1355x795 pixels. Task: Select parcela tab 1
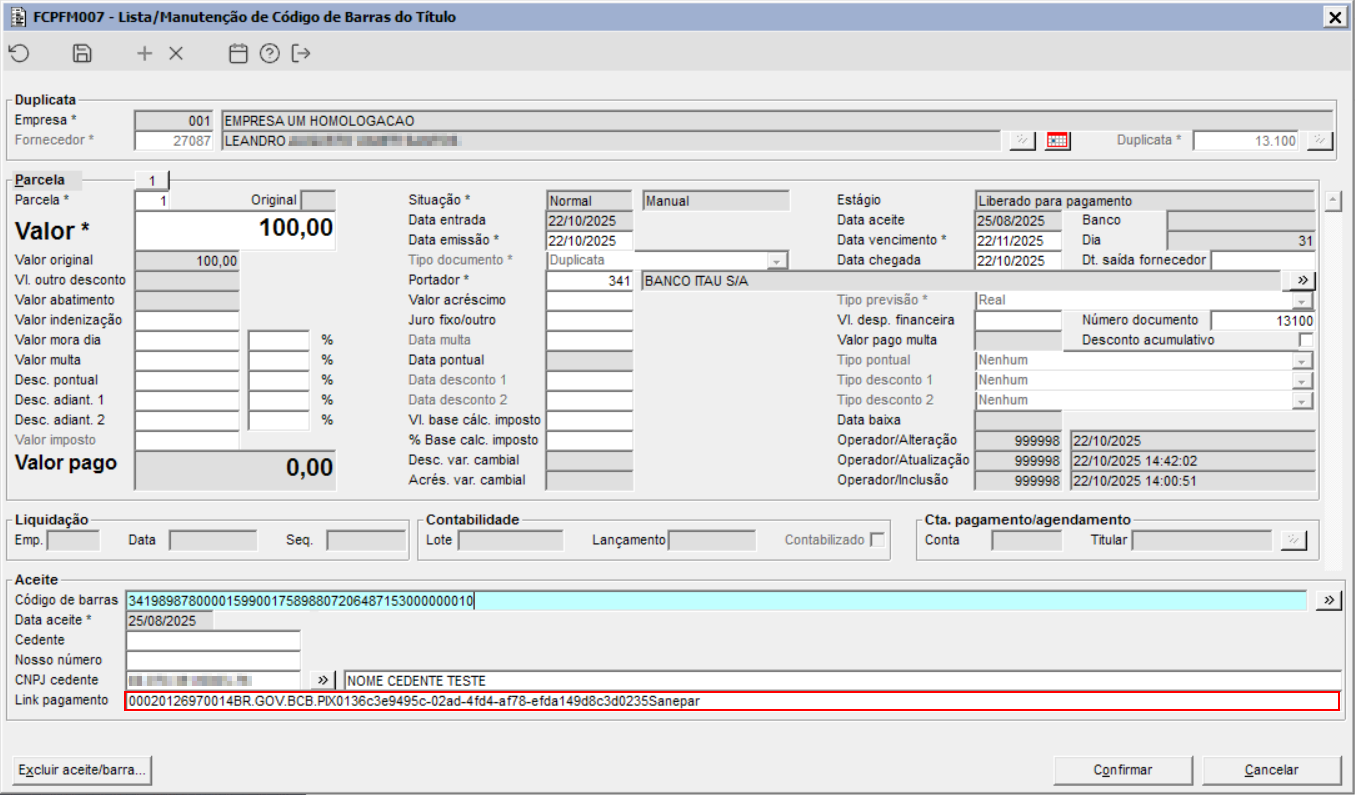152,181
